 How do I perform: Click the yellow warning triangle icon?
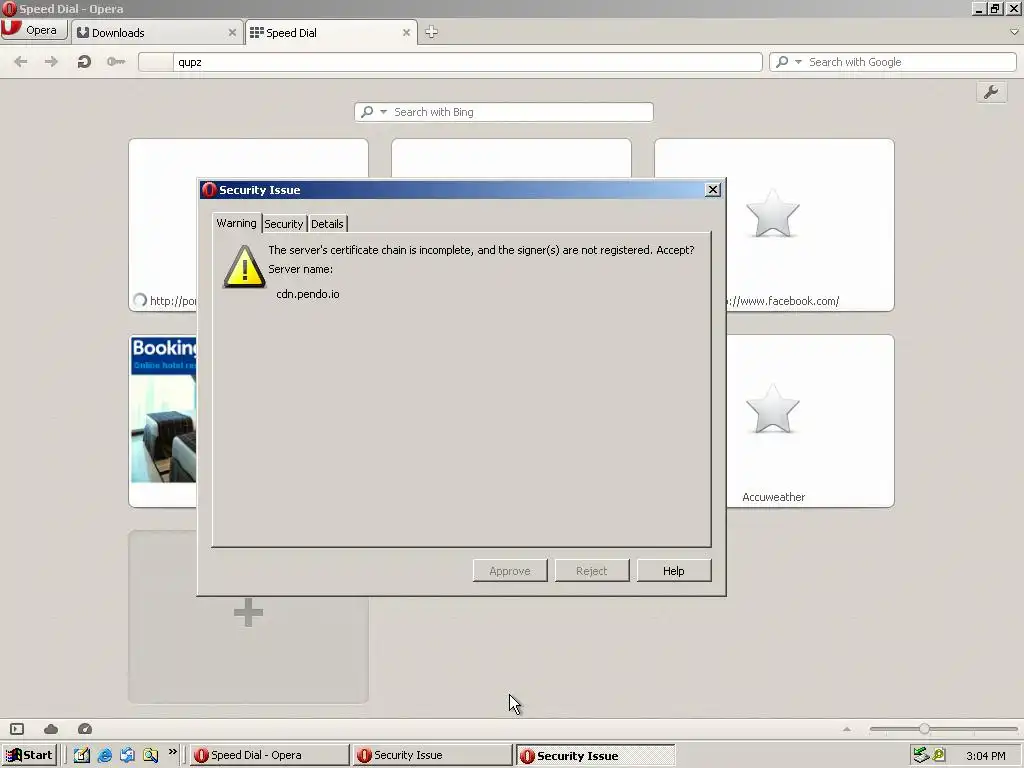244,267
